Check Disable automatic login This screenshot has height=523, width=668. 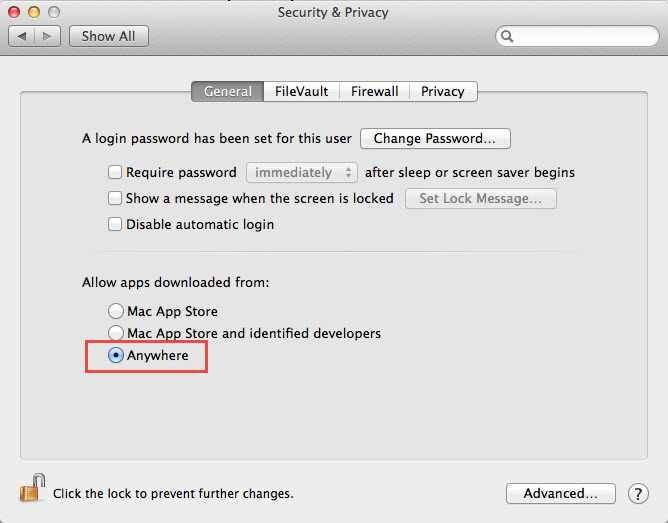point(115,224)
